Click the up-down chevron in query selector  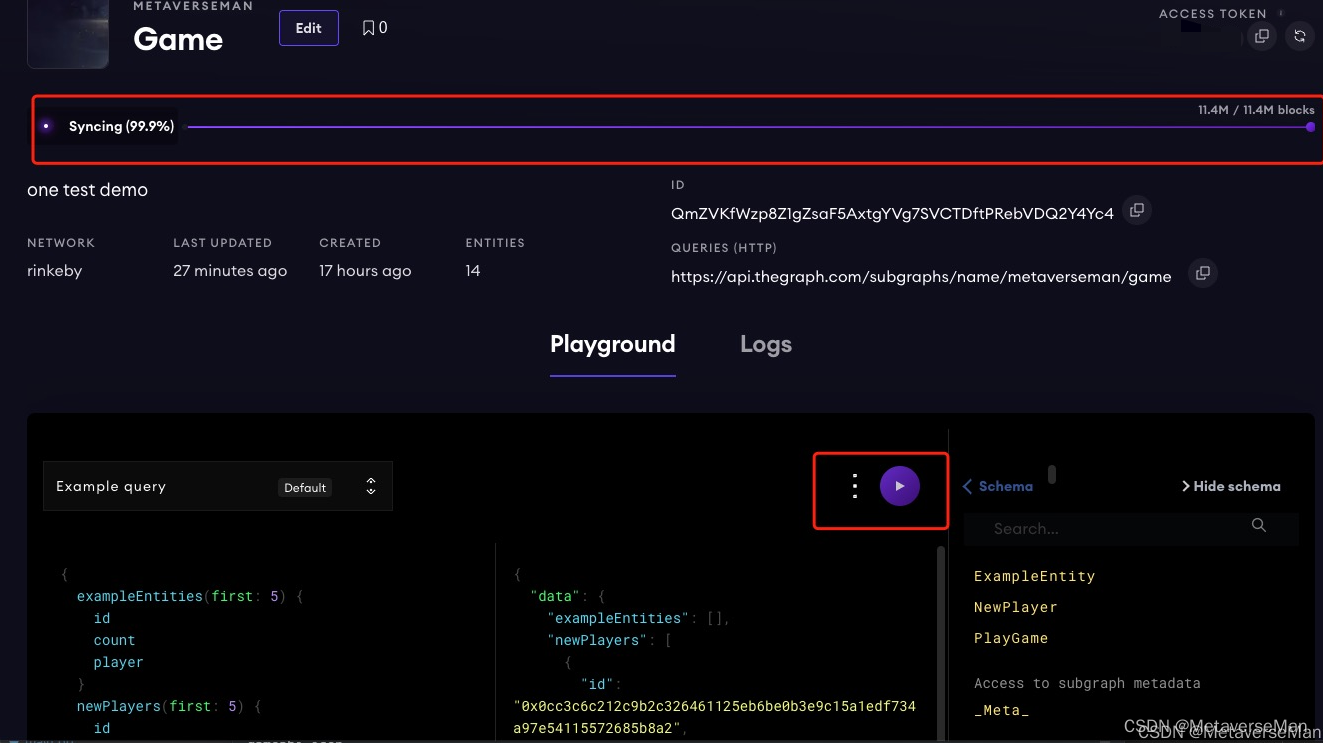coord(371,486)
